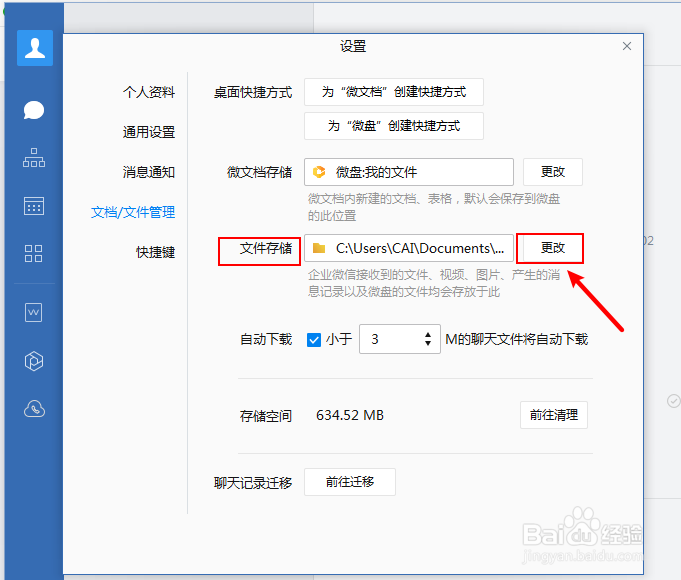The height and width of the screenshot is (580, 681).
Task: Click 更改 next to 文件存储 path
Action: tap(553, 248)
